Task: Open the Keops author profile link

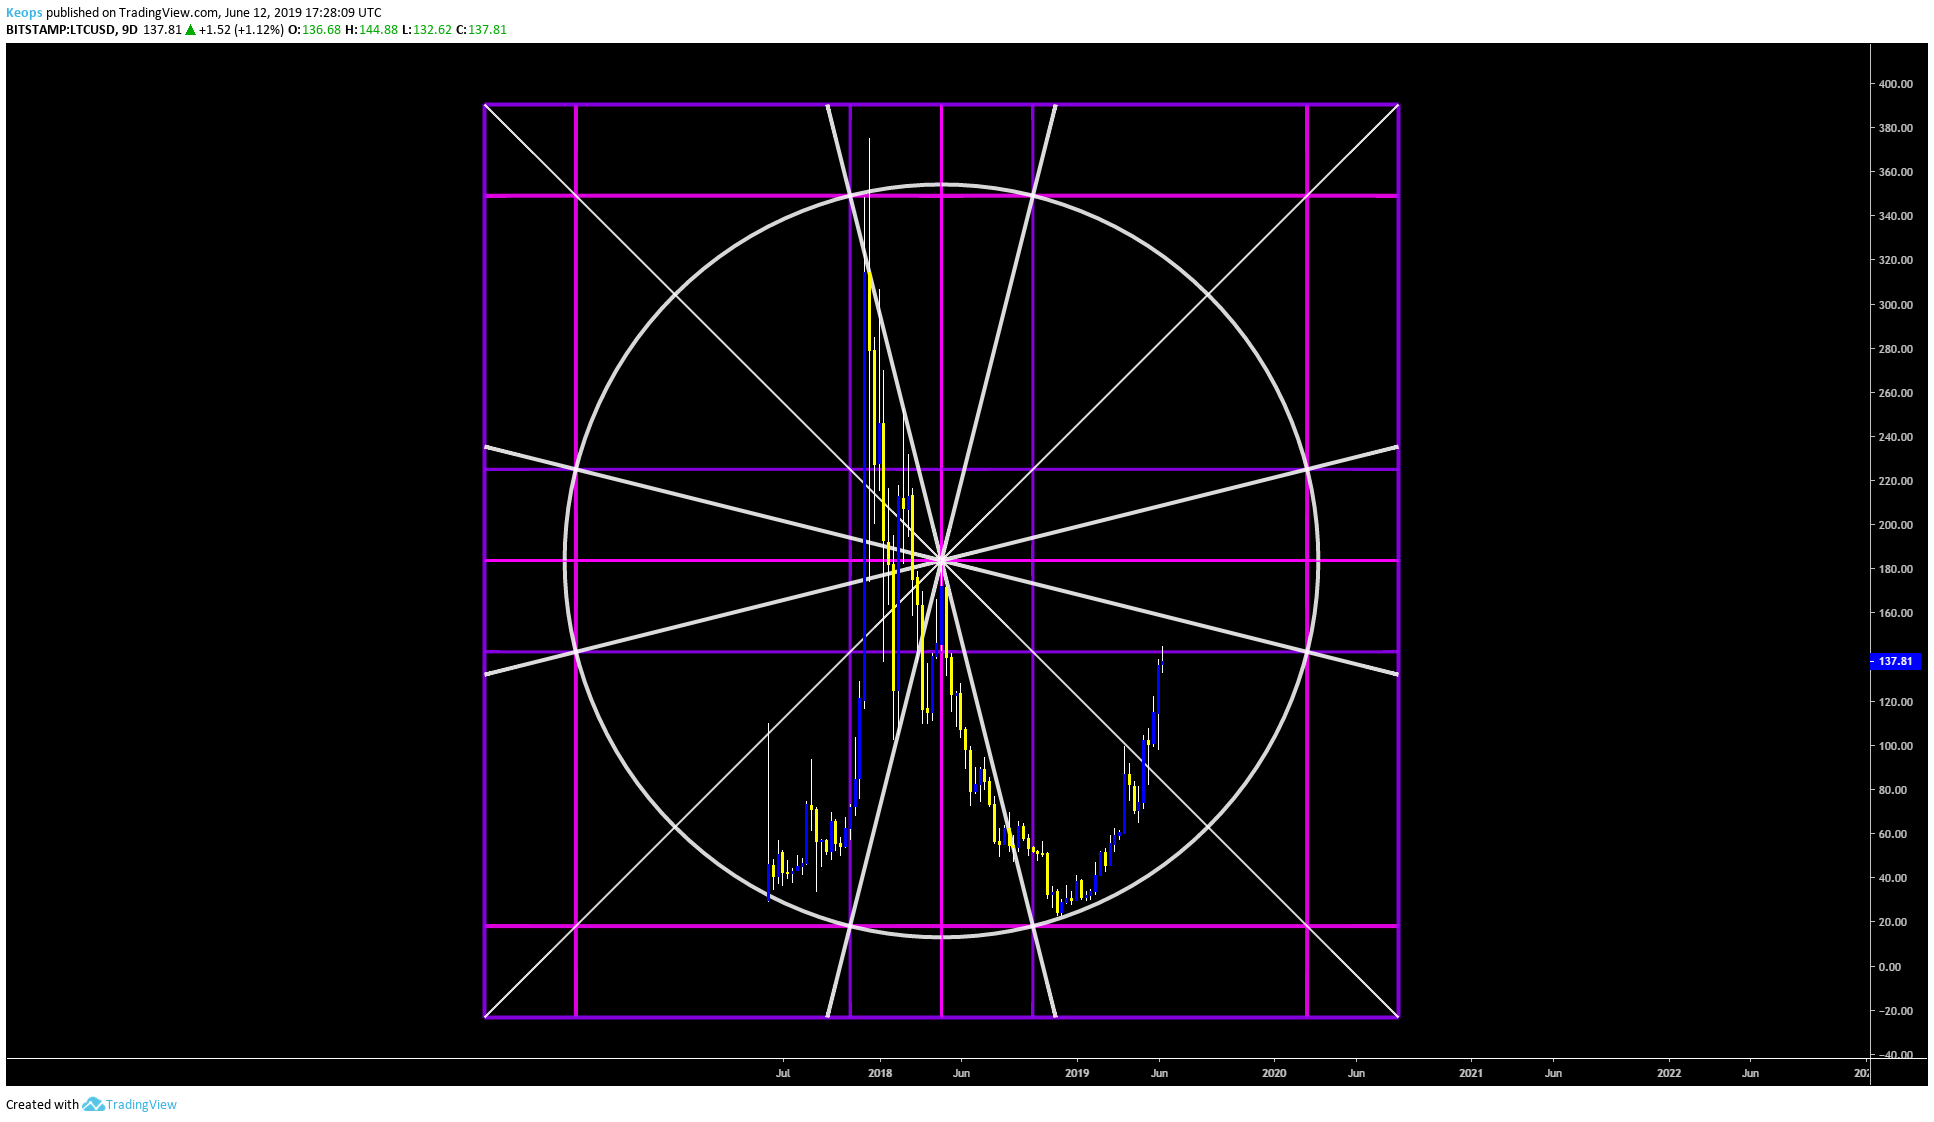Action: point(24,13)
